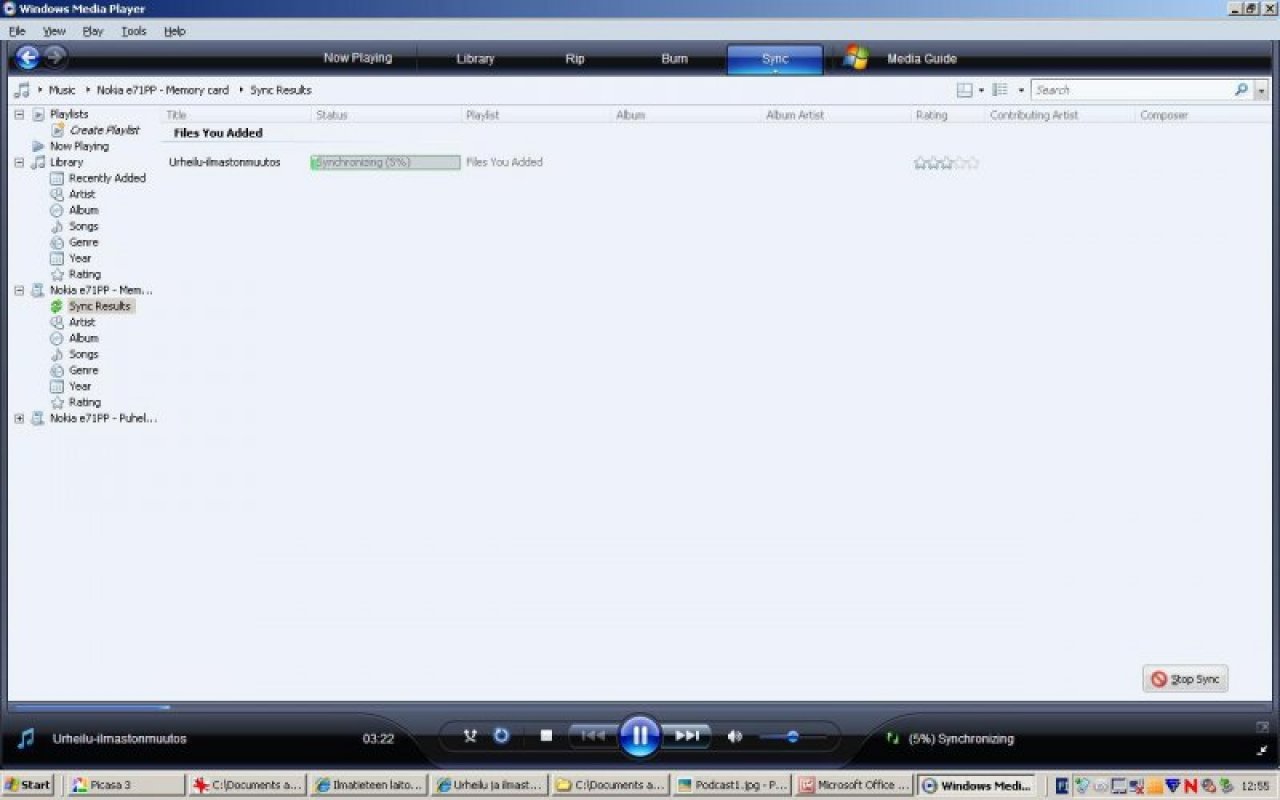
Task: Select Sync Results under Nokia memory card
Action: [99, 306]
